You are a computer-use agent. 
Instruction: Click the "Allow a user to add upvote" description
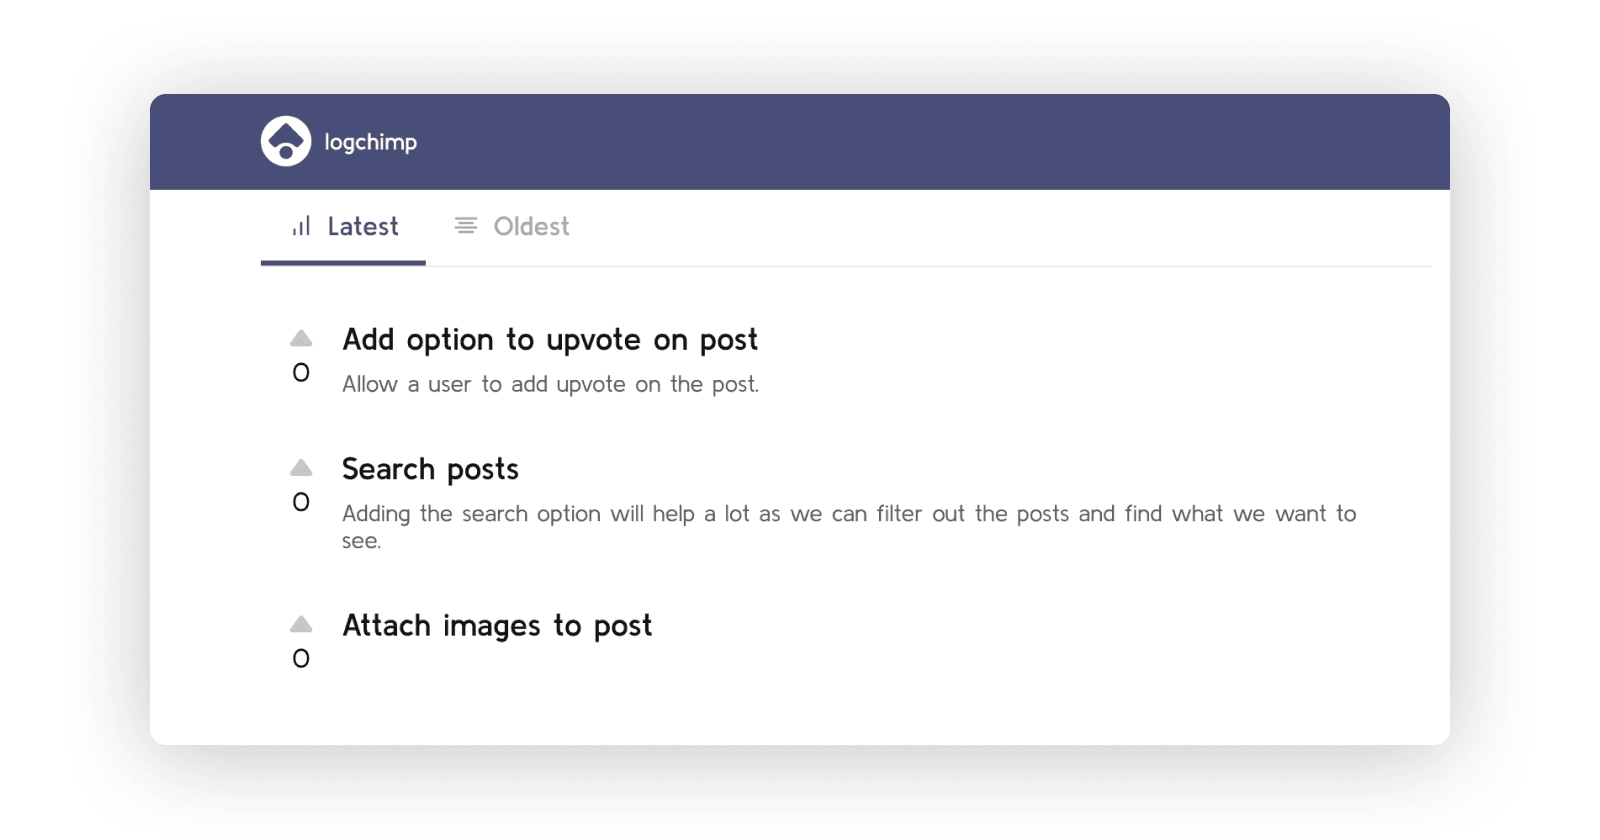click(550, 385)
